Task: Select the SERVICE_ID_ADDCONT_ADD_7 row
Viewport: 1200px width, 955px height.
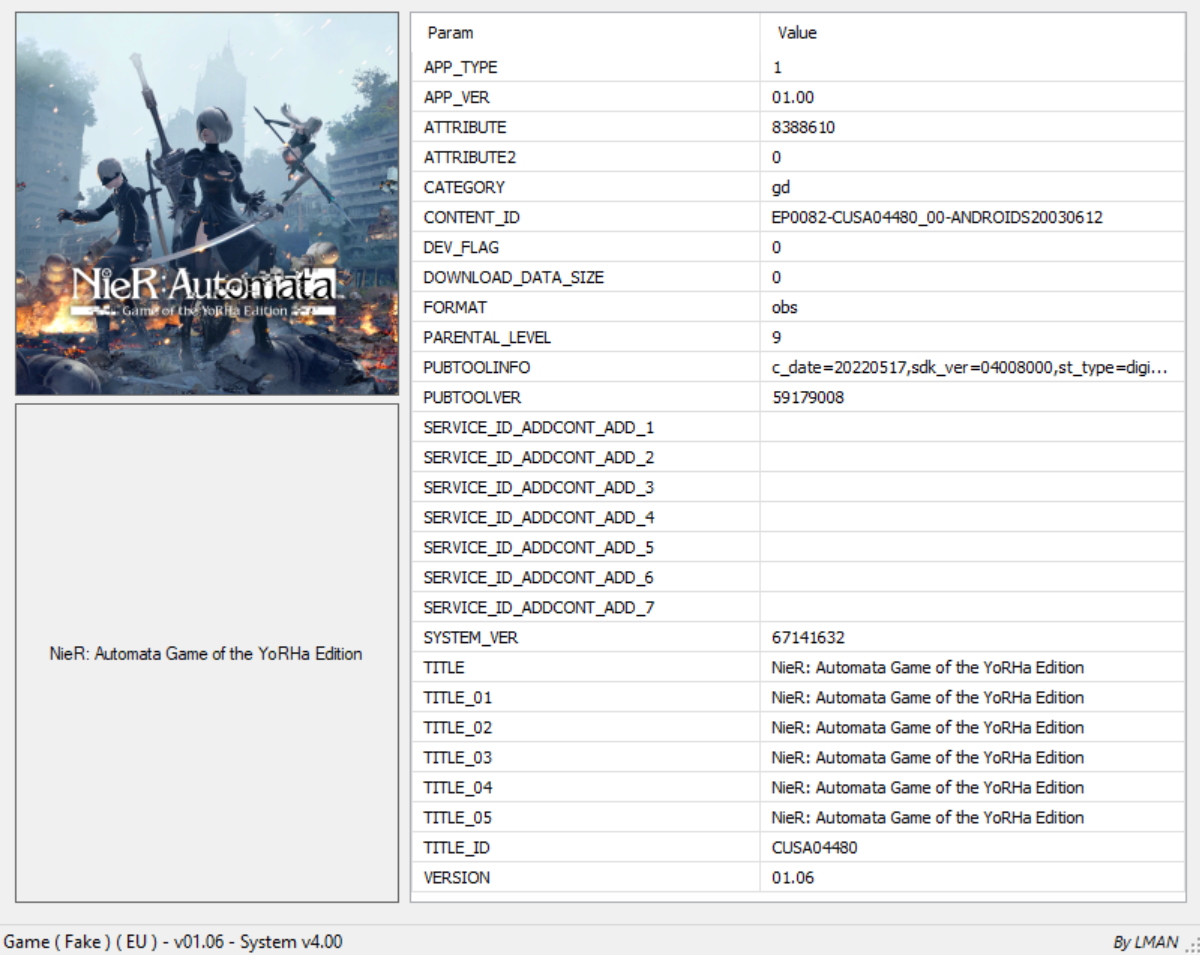Action: coord(798,607)
